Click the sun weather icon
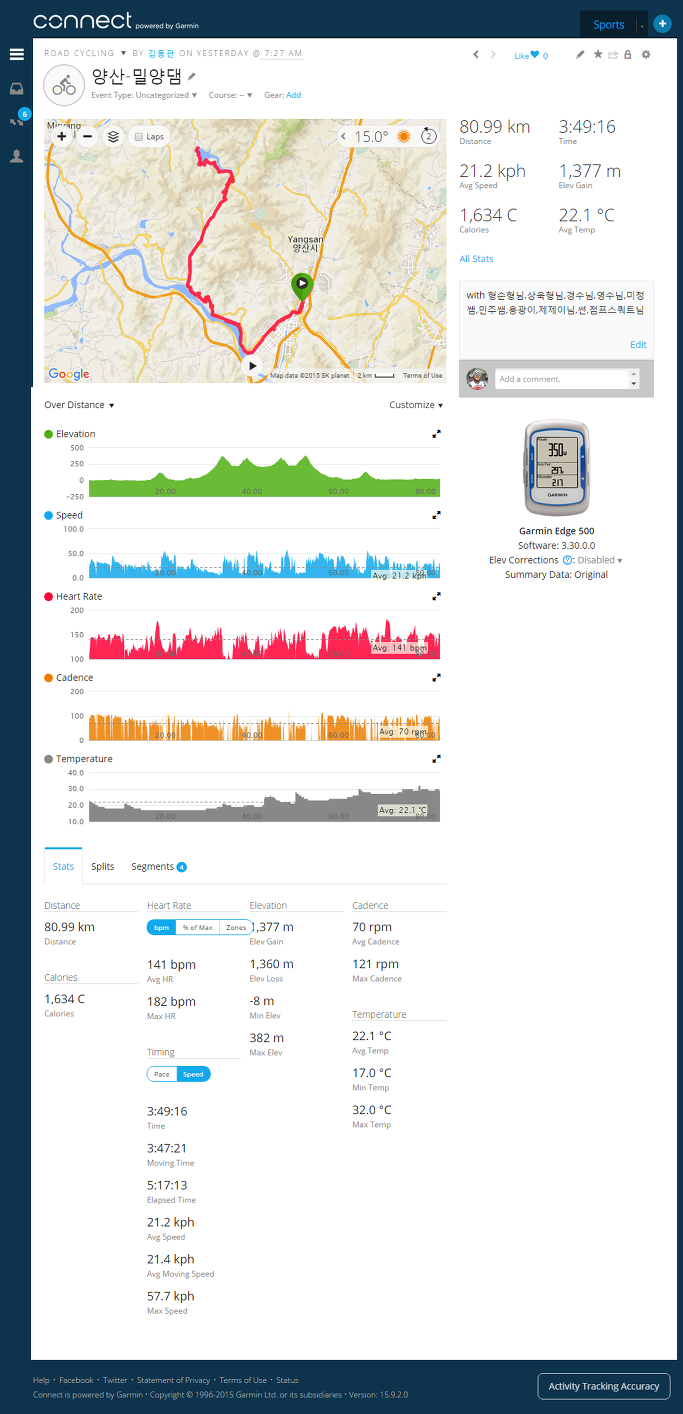683x1414 pixels. (404, 136)
